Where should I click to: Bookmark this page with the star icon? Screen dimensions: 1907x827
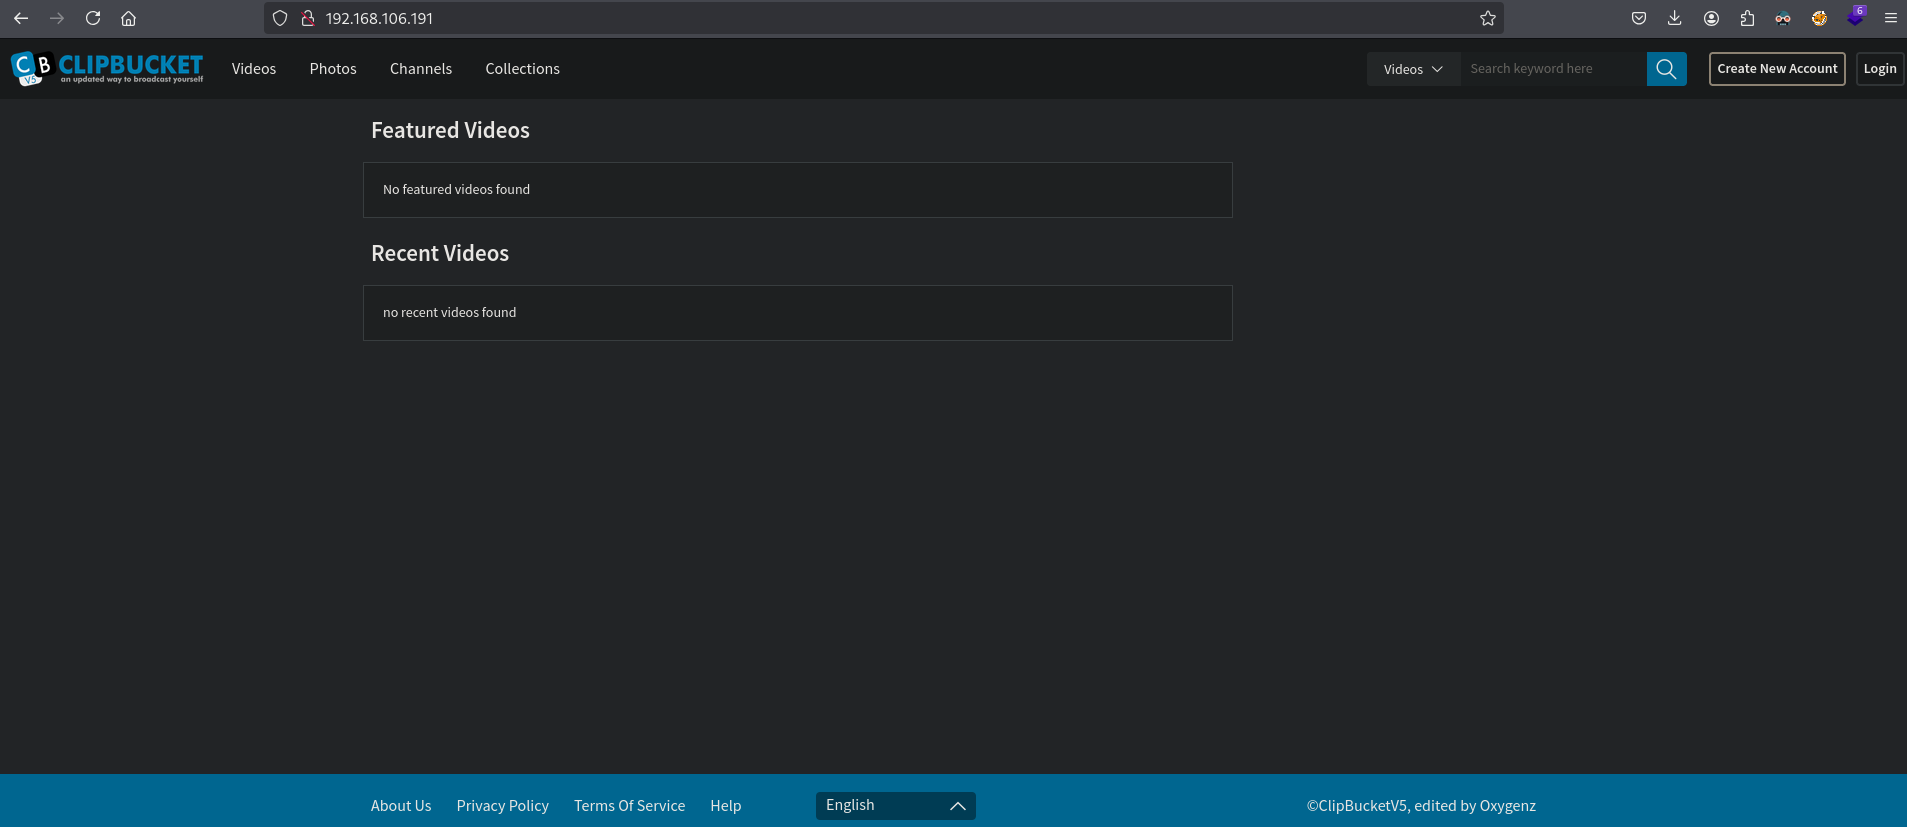click(x=1488, y=18)
